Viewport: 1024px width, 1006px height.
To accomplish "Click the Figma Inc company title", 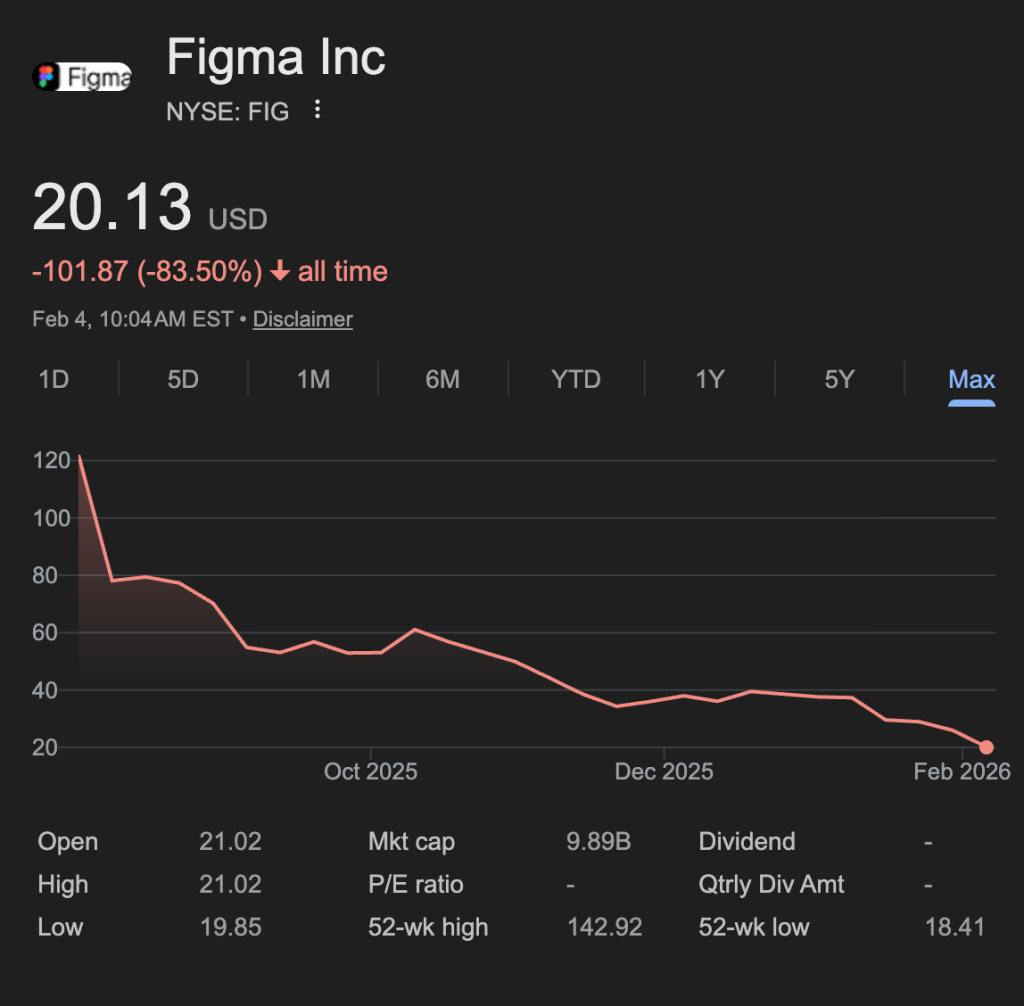I will [x=276, y=57].
